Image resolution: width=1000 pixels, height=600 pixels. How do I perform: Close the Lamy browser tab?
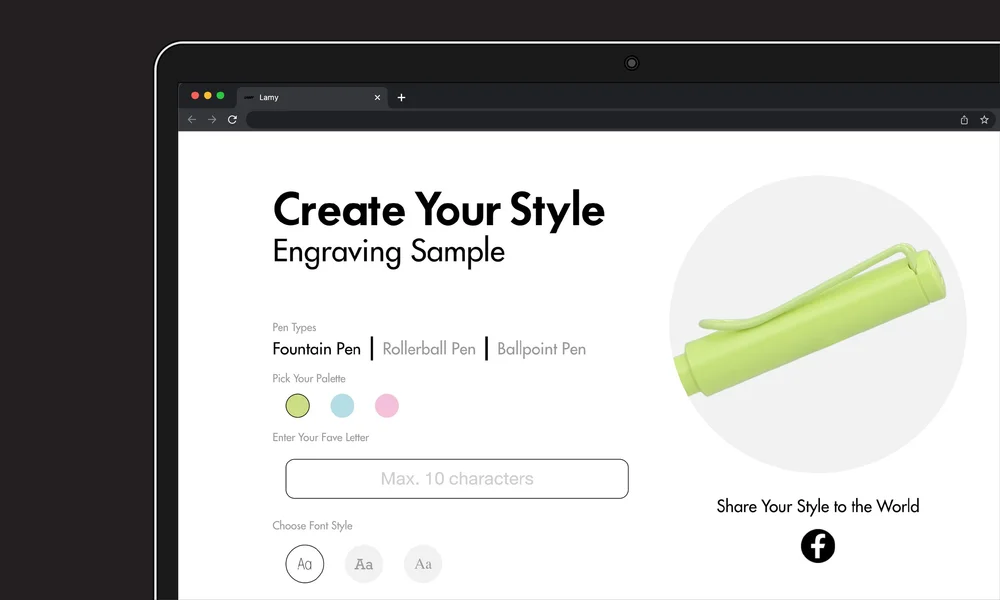coord(377,98)
